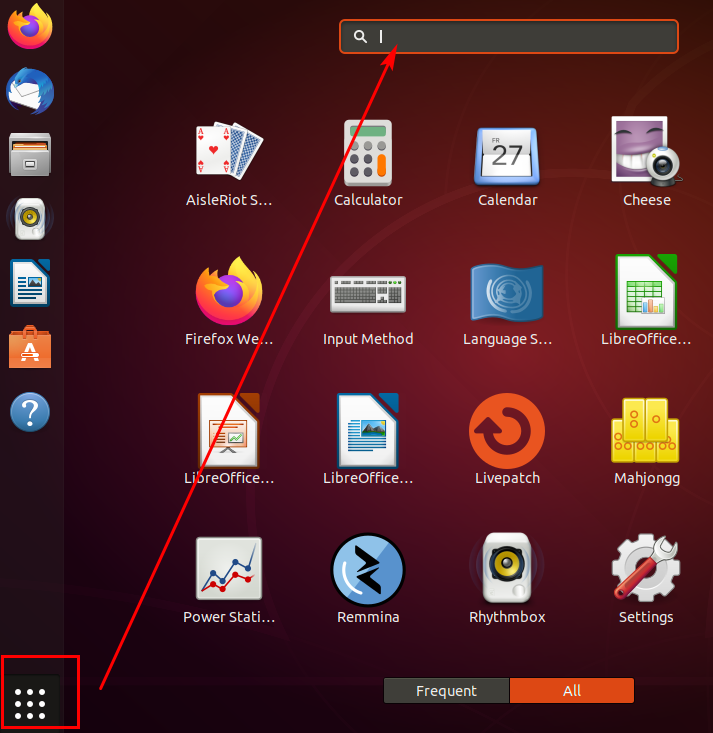Open Power Statistics from the grid
The height and width of the screenshot is (733, 713).
tap(229, 570)
